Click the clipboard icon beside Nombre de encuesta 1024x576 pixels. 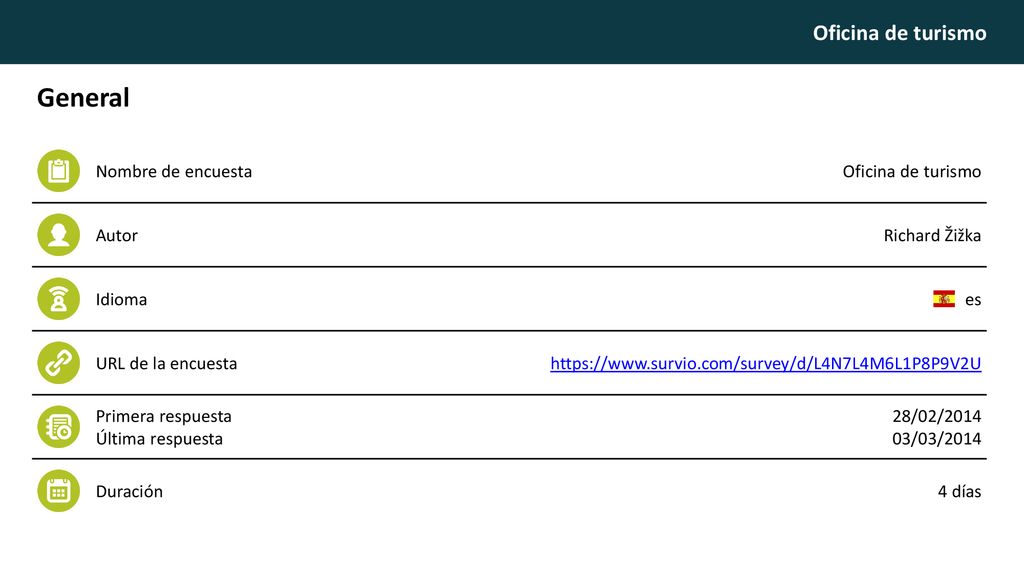pyautogui.click(x=58, y=171)
